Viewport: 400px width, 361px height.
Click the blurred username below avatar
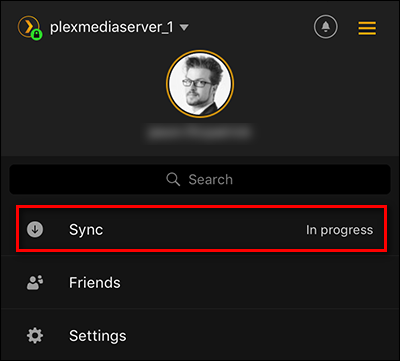click(199, 133)
